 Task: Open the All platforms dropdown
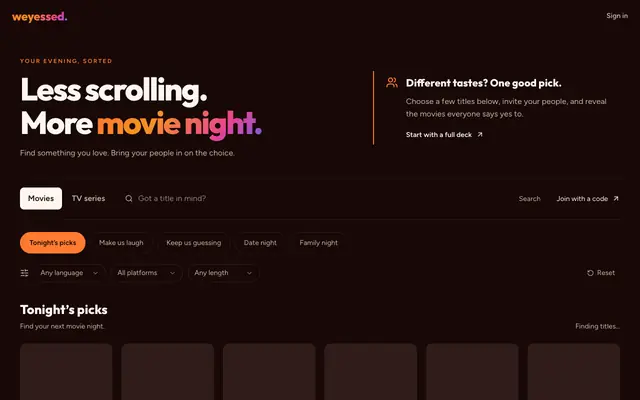point(147,273)
